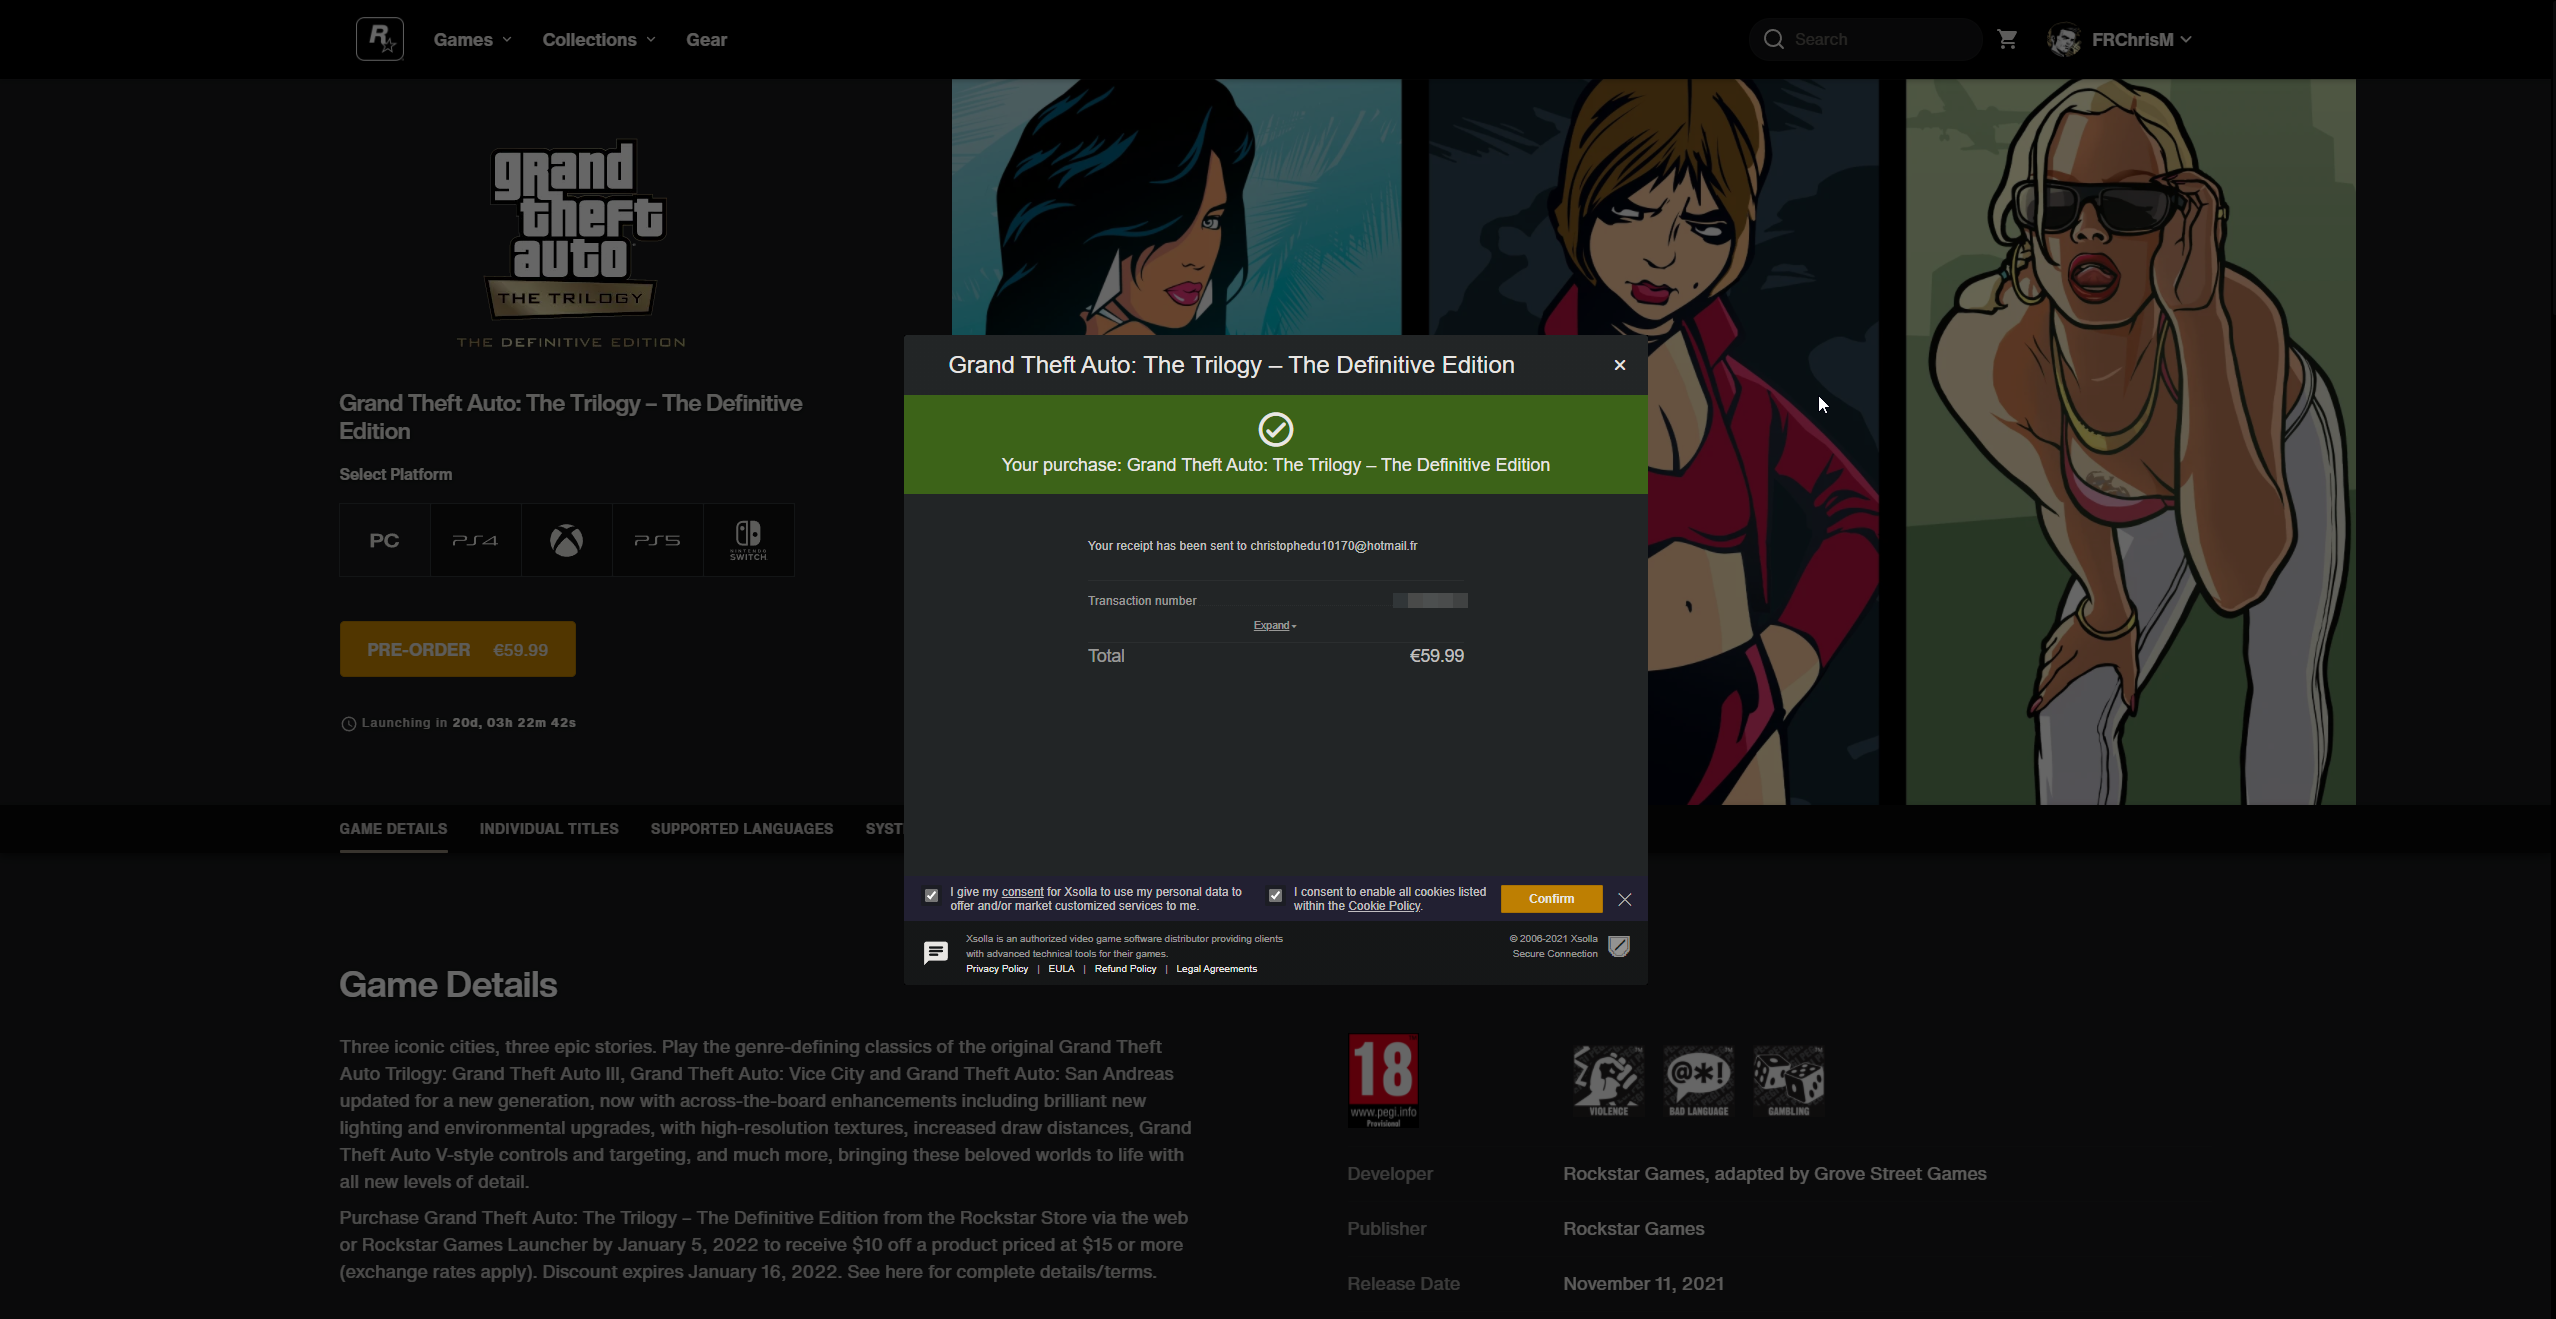2556x1319 pixels.
Task: Toggle Xsolla personal data consent checkbox
Action: coord(932,895)
